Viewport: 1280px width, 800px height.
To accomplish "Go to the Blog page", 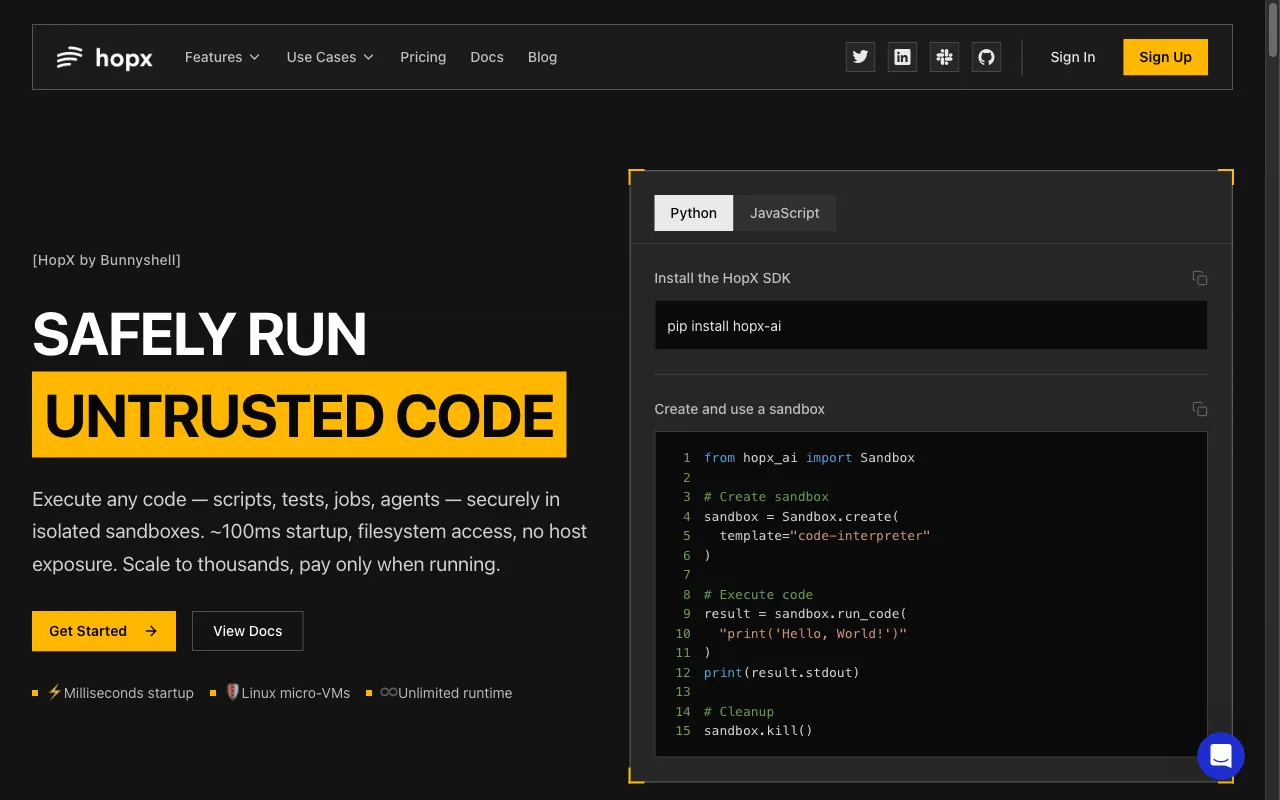I will coord(542,57).
